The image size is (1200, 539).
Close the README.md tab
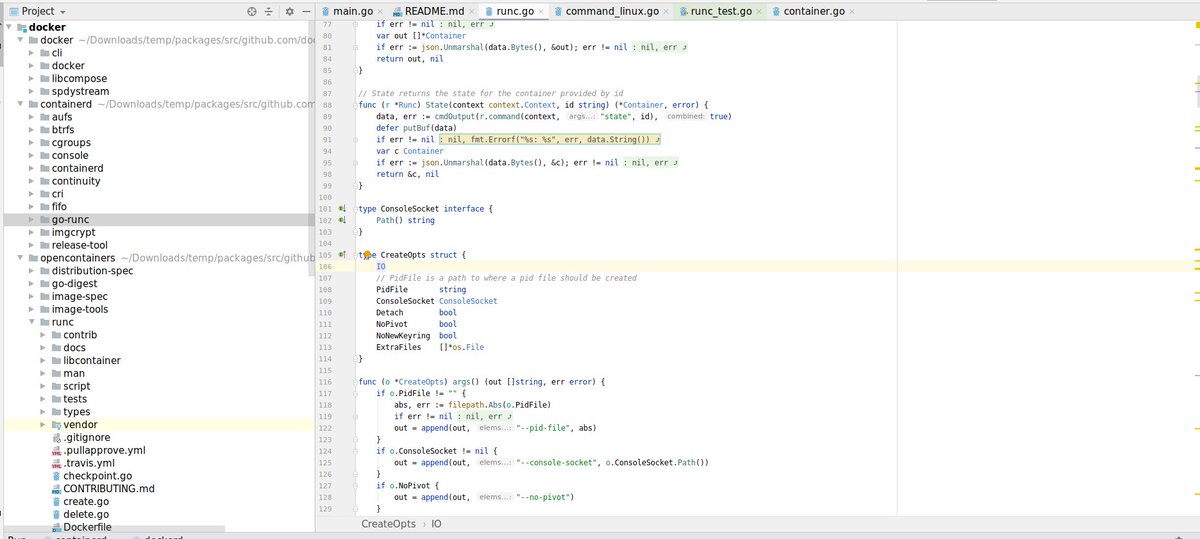(x=472, y=11)
